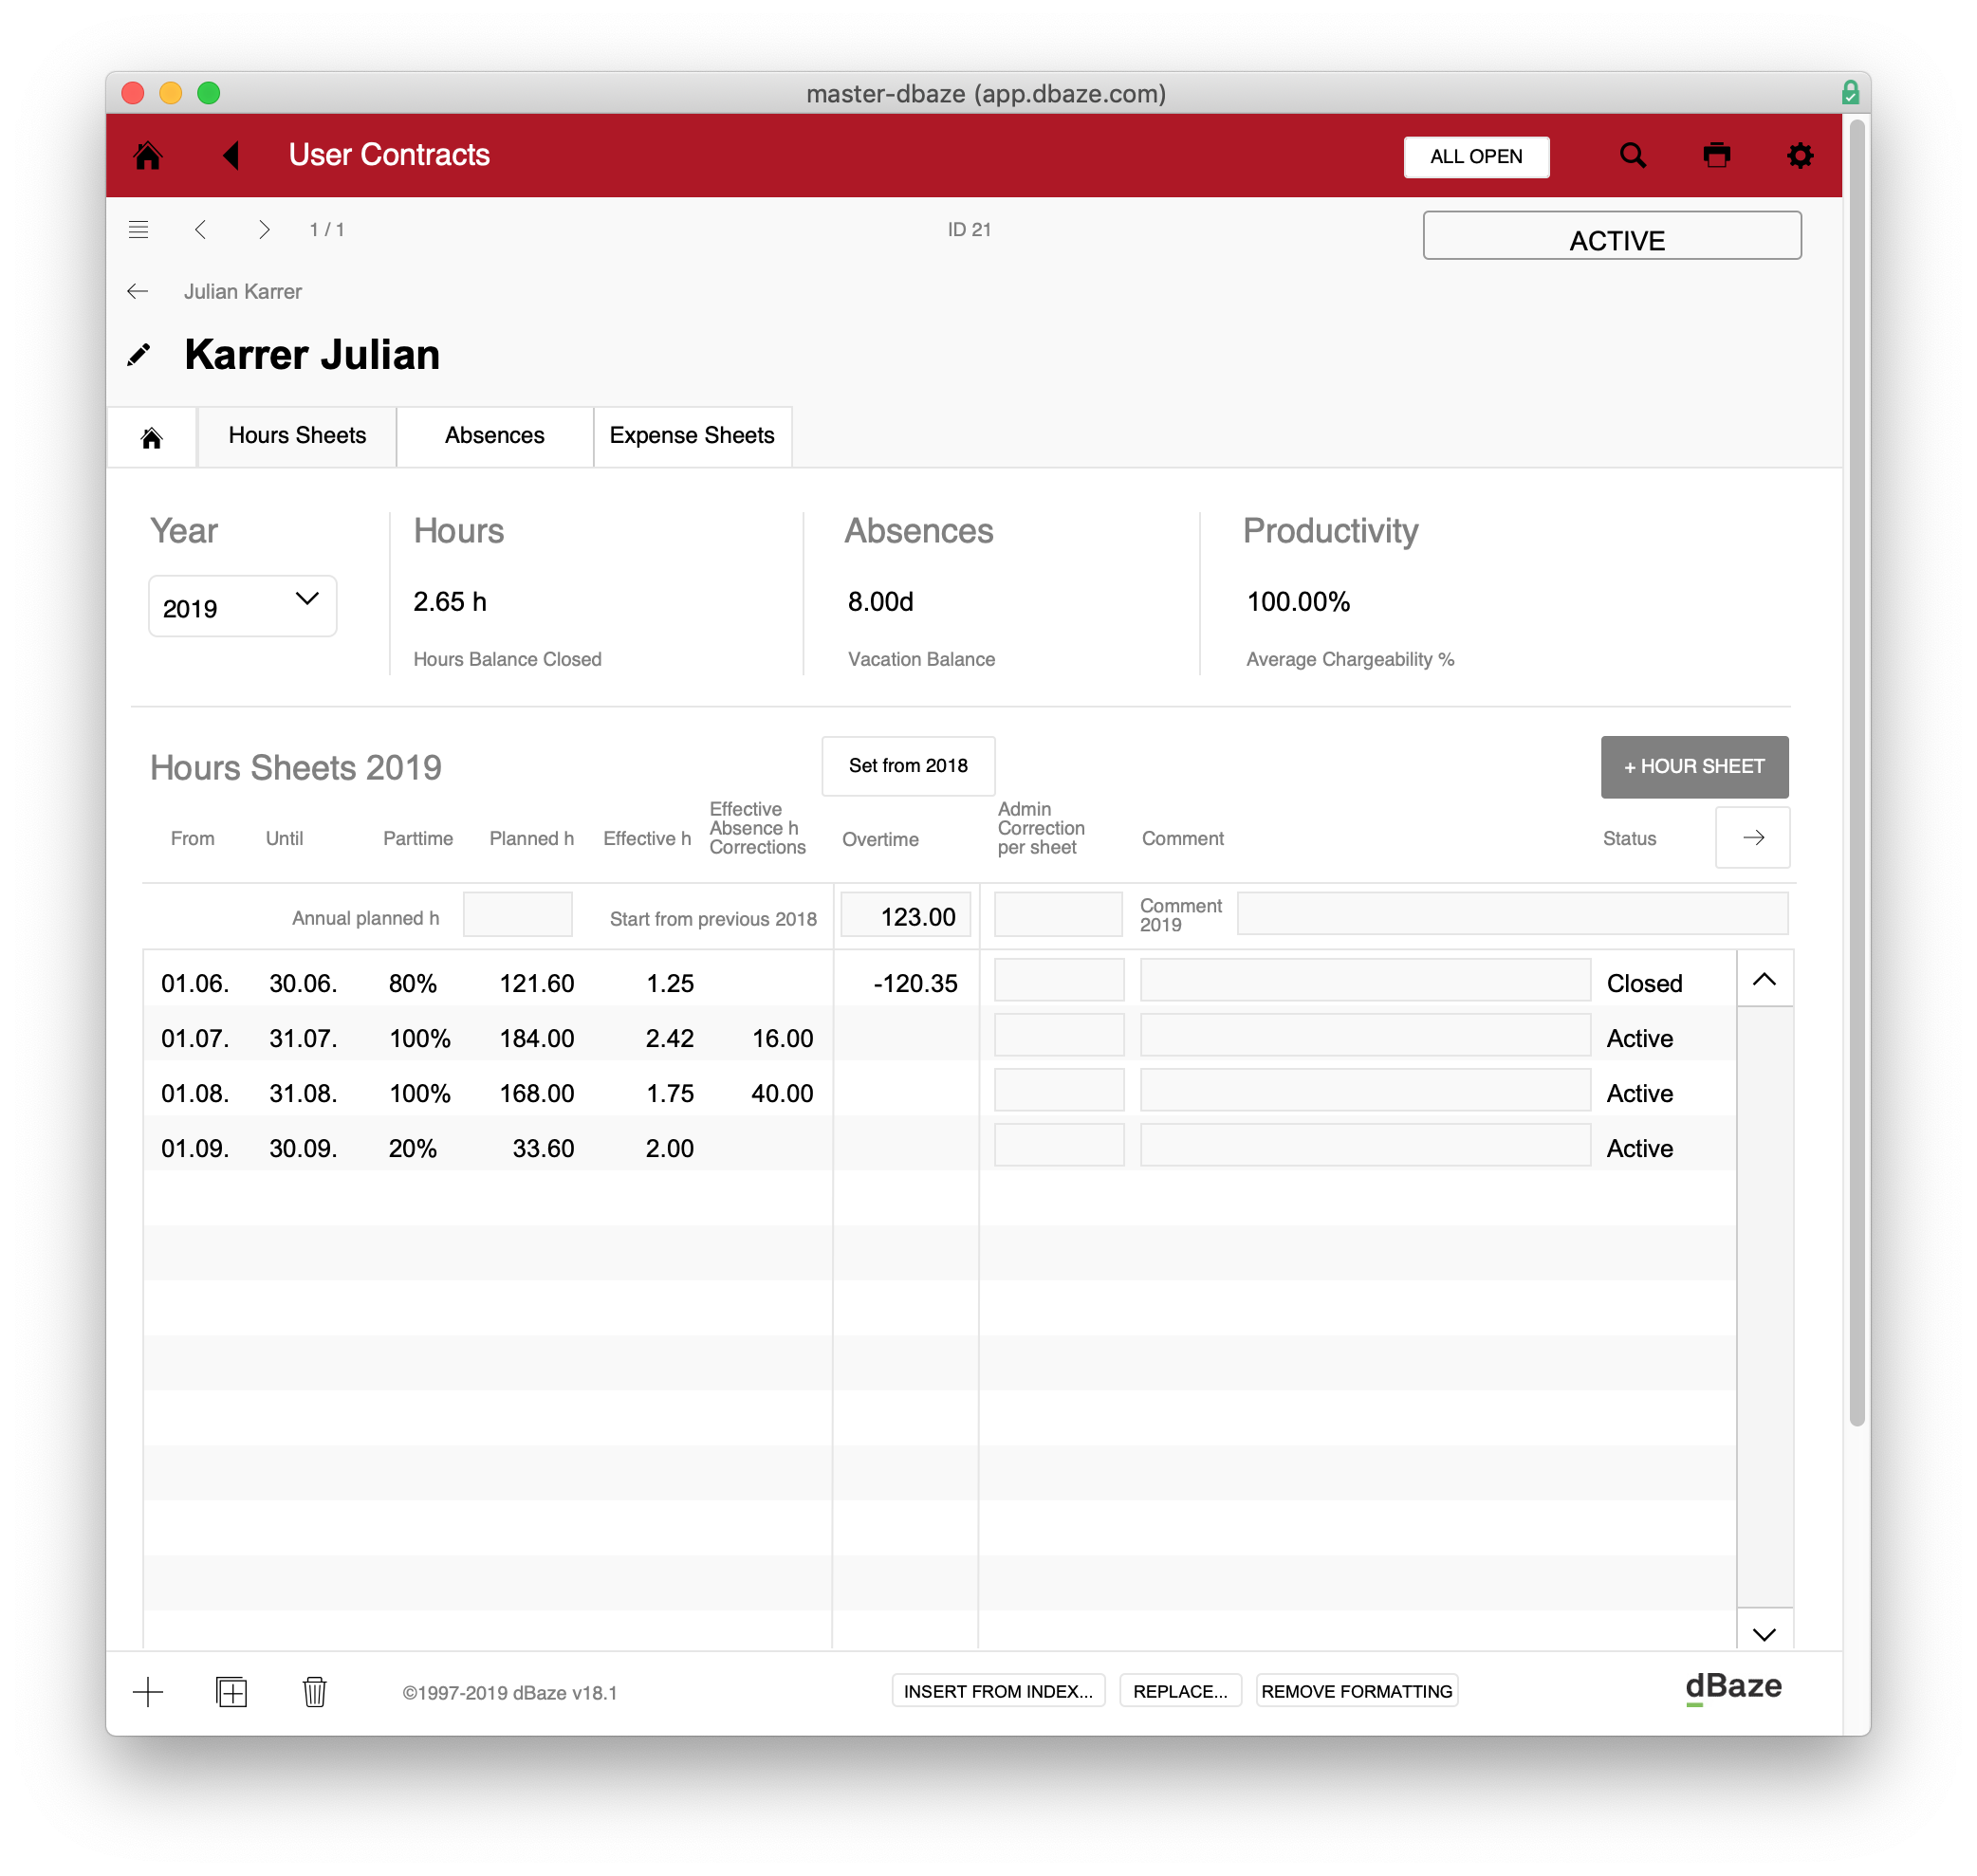Image resolution: width=1977 pixels, height=1876 pixels.
Task: Click the printer icon
Action: point(1716,155)
